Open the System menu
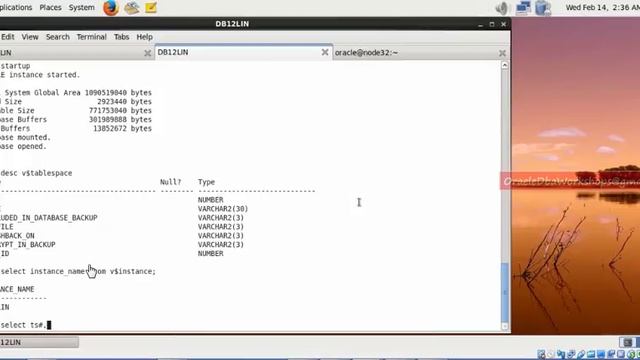The height and width of the screenshot is (360, 640). point(82,7)
